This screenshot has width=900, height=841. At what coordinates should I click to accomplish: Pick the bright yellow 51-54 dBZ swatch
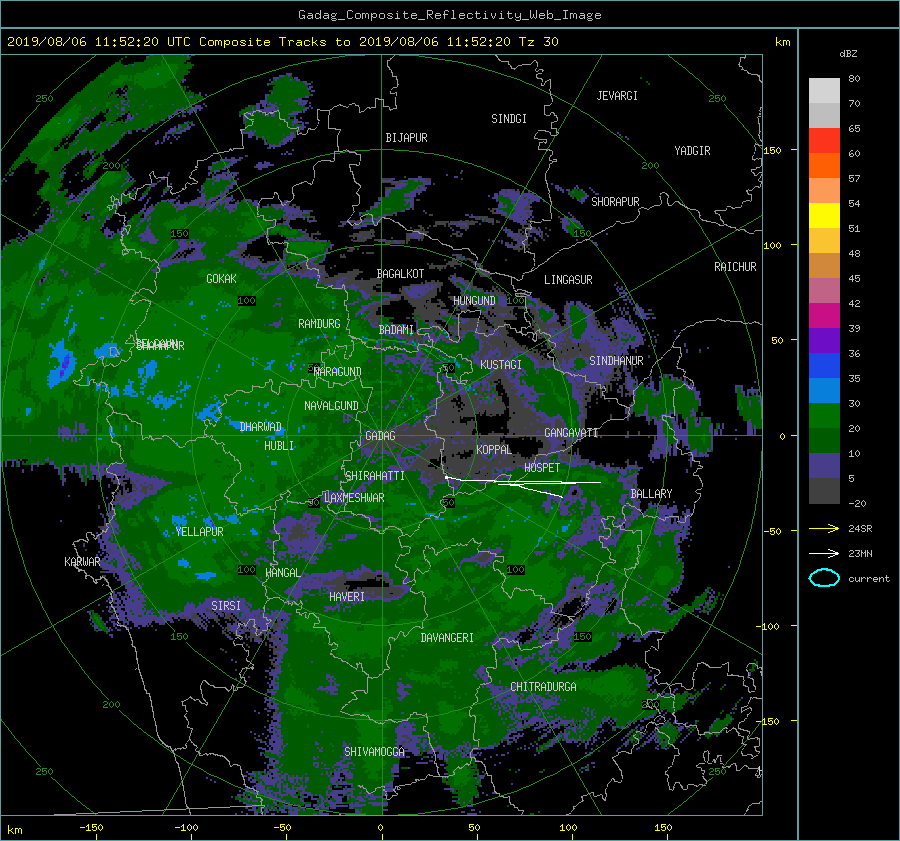824,215
